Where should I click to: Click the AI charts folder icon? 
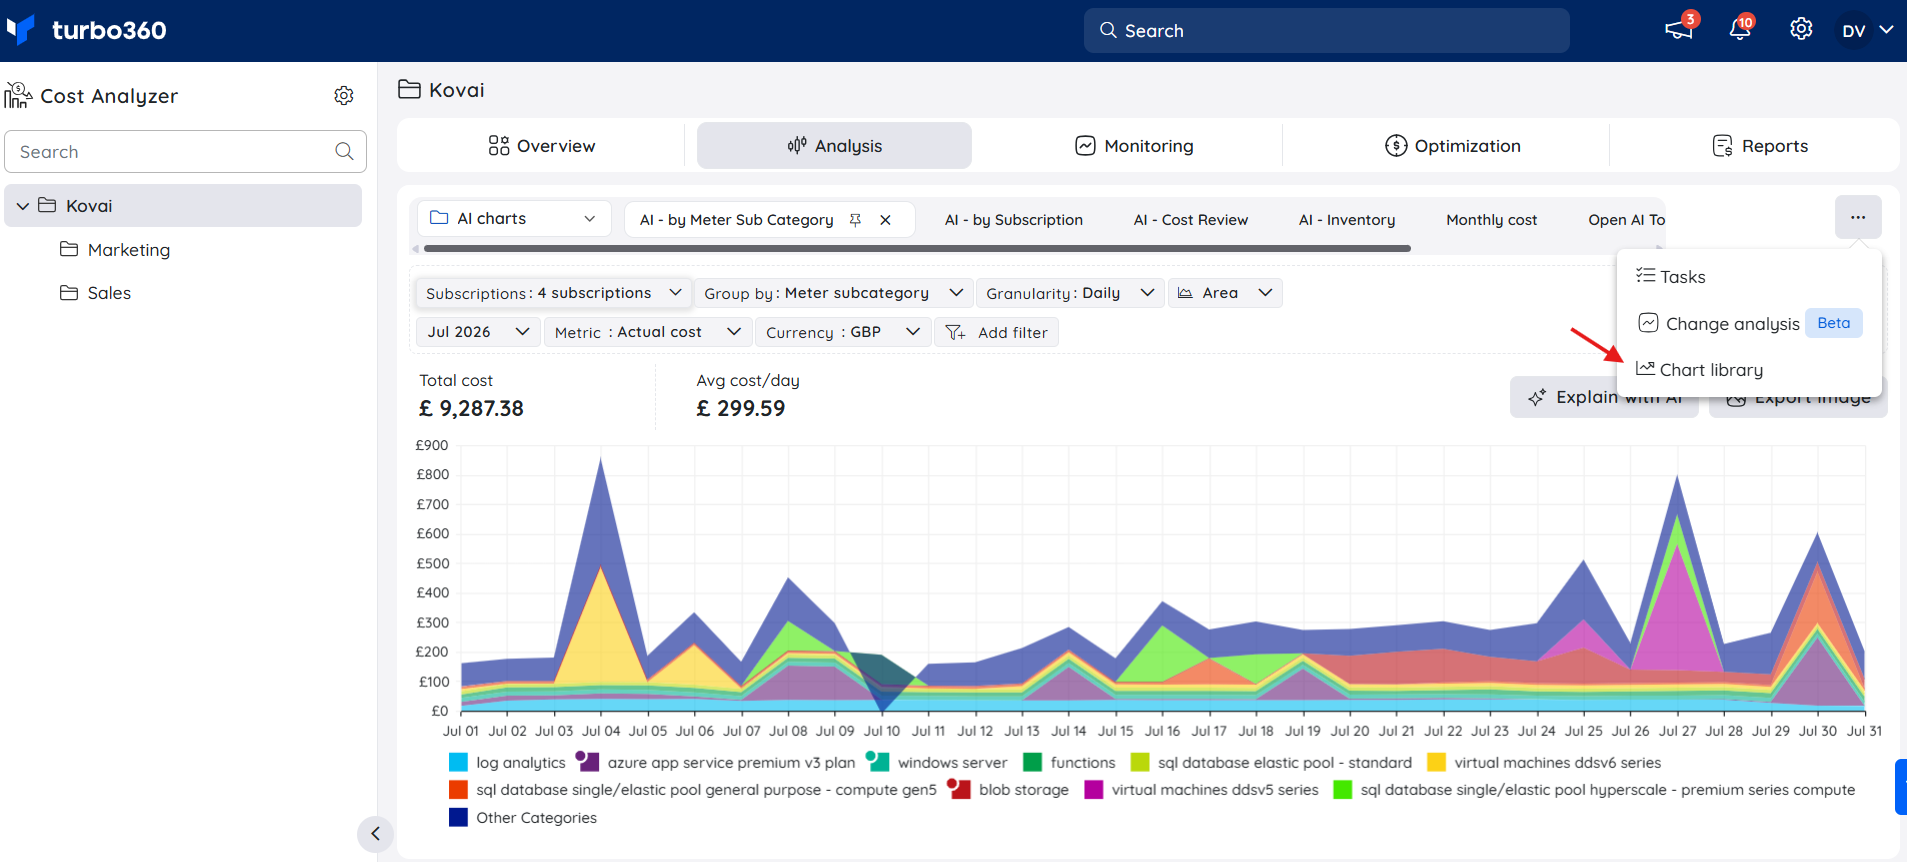(x=439, y=218)
